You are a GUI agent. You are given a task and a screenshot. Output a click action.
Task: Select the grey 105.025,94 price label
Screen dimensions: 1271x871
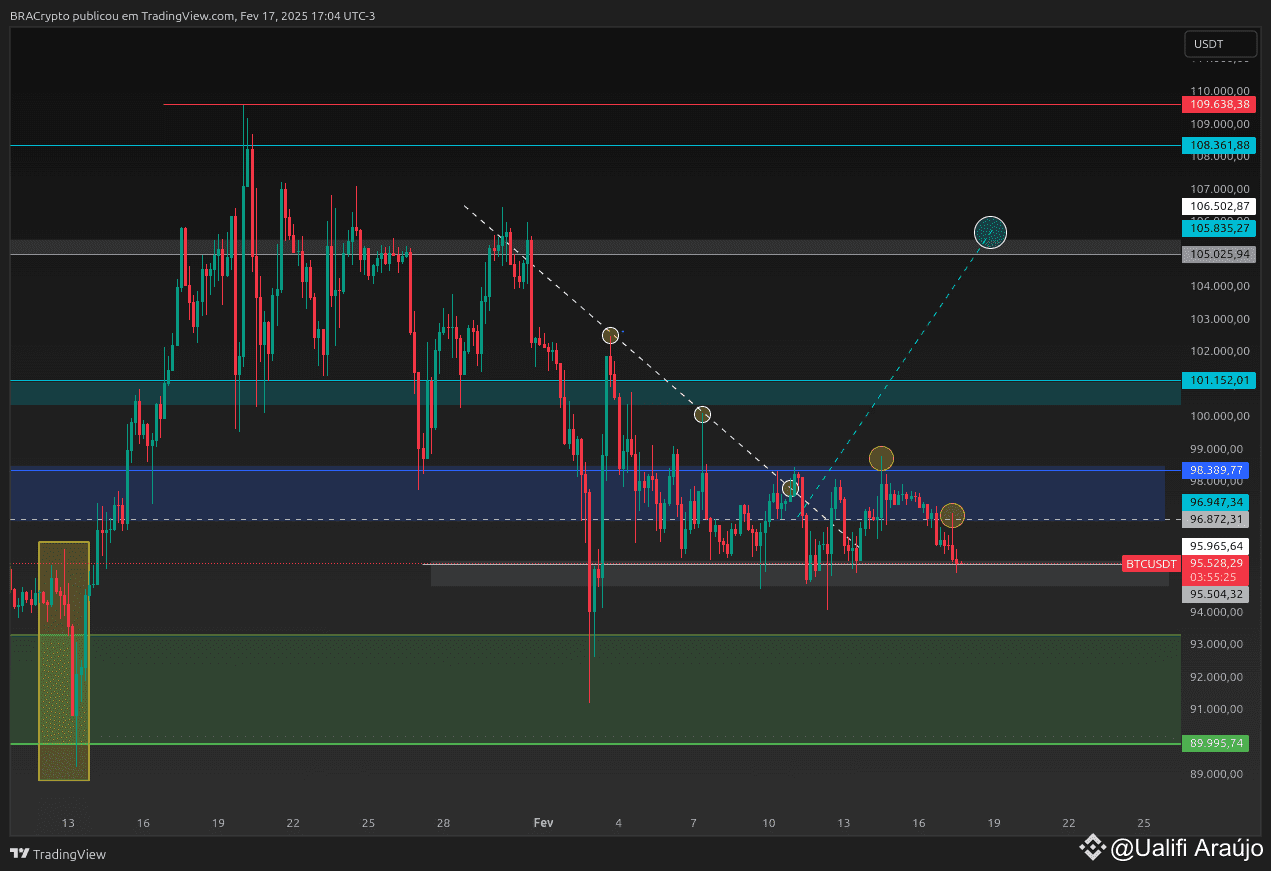coord(1217,254)
